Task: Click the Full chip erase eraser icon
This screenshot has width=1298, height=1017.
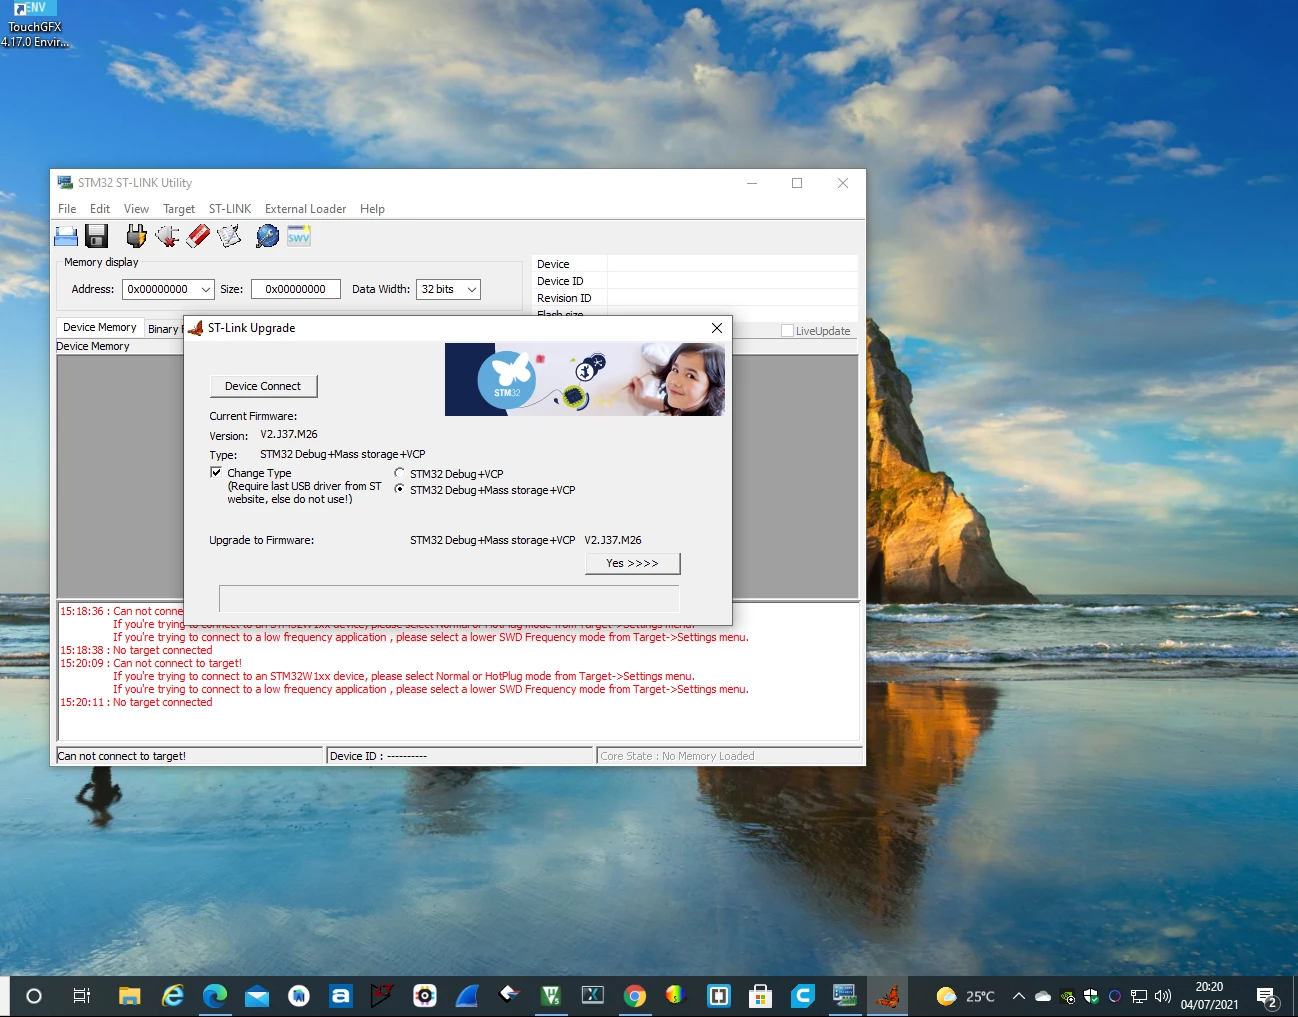Action: pyautogui.click(x=198, y=236)
